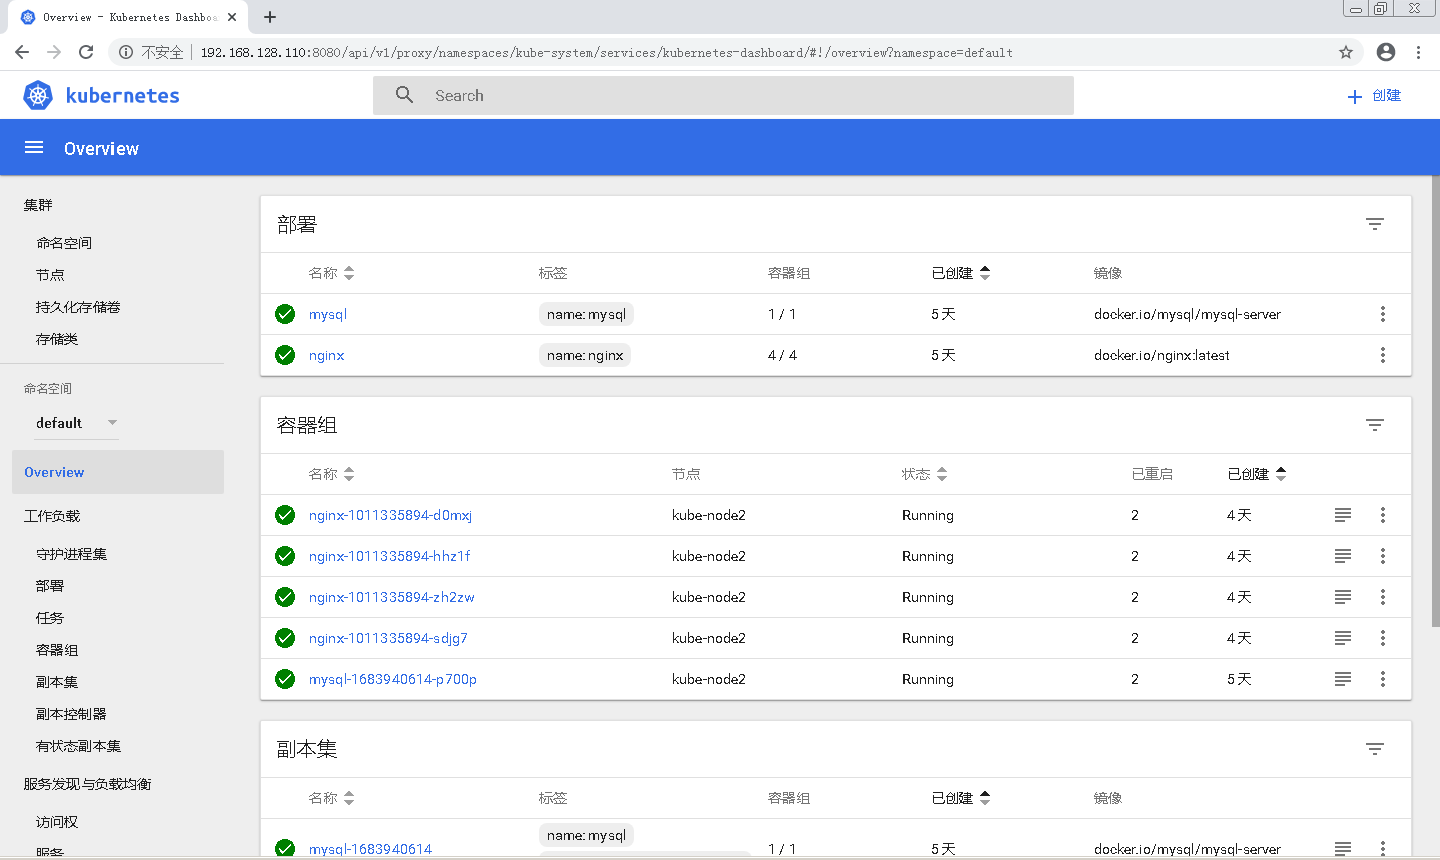The height and width of the screenshot is (860, 1440).
Task: Open replica set mysql-1683940614
Action: point(370,849)
